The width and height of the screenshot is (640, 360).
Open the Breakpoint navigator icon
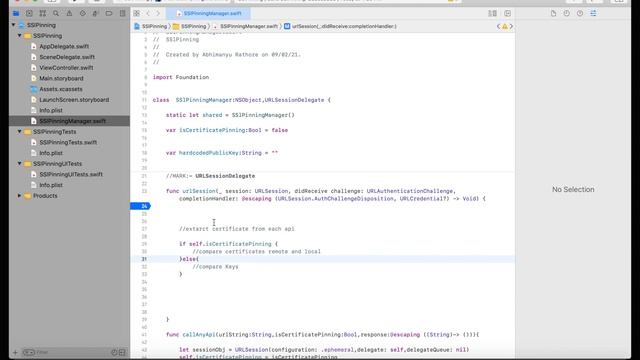point(109,13)
